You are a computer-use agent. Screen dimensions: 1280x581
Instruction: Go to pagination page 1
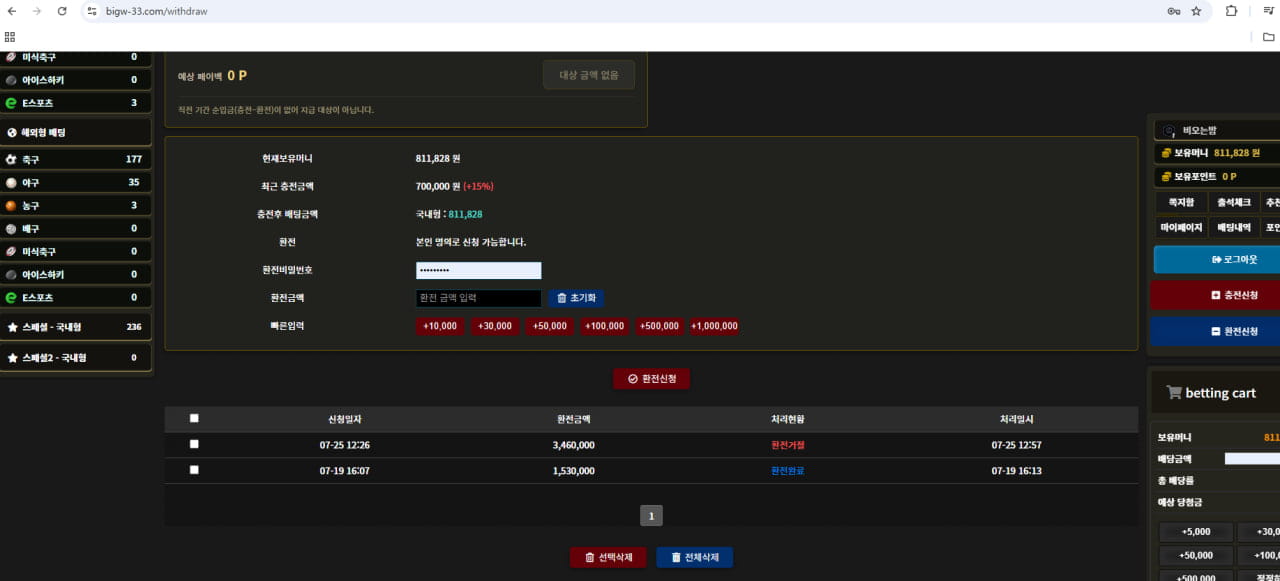(x=651, y=516)
